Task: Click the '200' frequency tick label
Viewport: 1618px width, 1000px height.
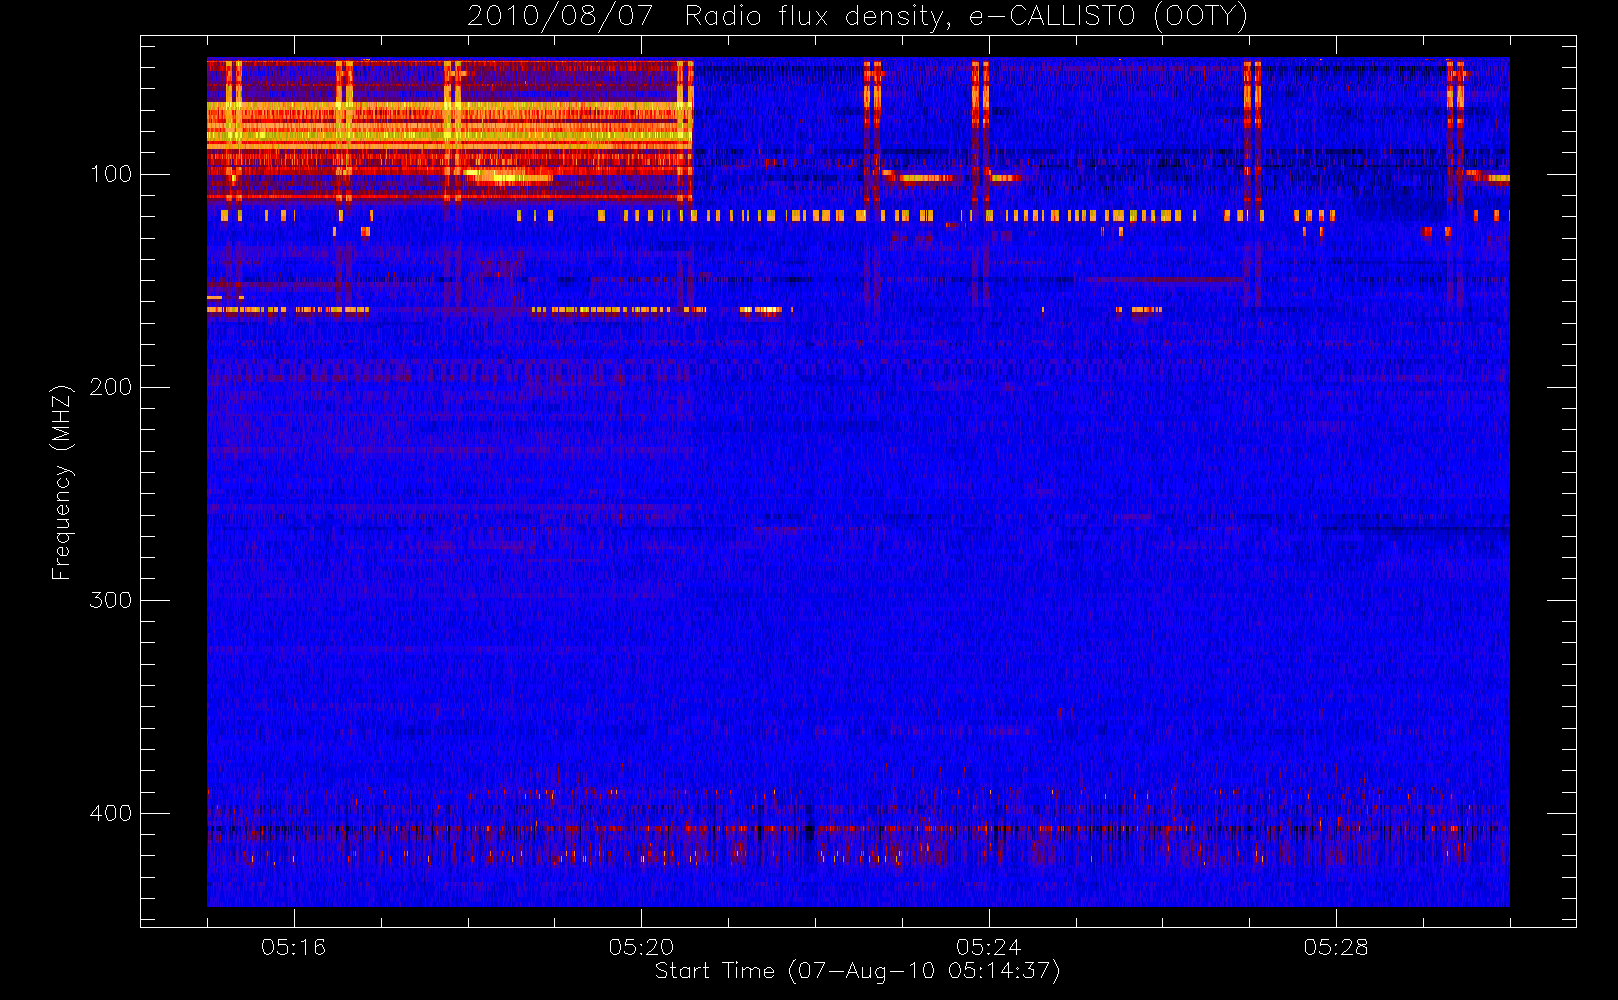Action: click(111, 387)
